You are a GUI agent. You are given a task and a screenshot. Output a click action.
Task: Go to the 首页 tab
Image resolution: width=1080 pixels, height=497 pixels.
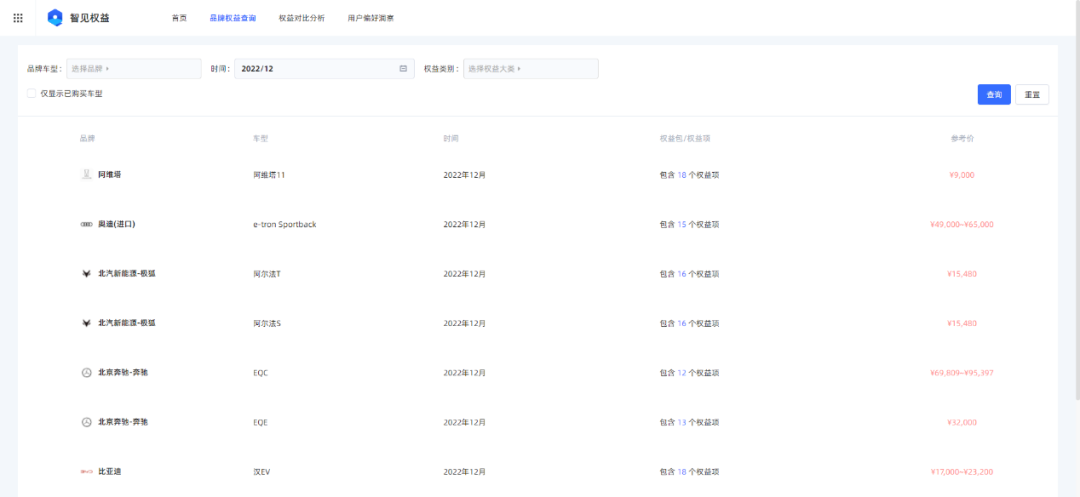[179, 18]
